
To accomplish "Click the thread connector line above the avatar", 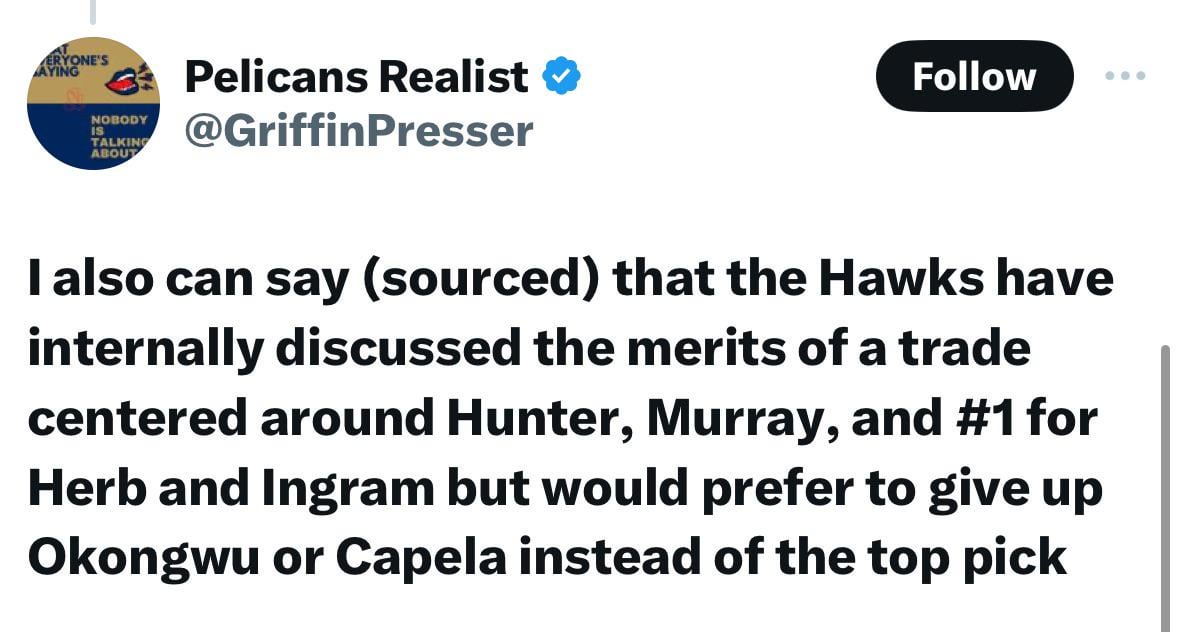I will tap(92, 10).
